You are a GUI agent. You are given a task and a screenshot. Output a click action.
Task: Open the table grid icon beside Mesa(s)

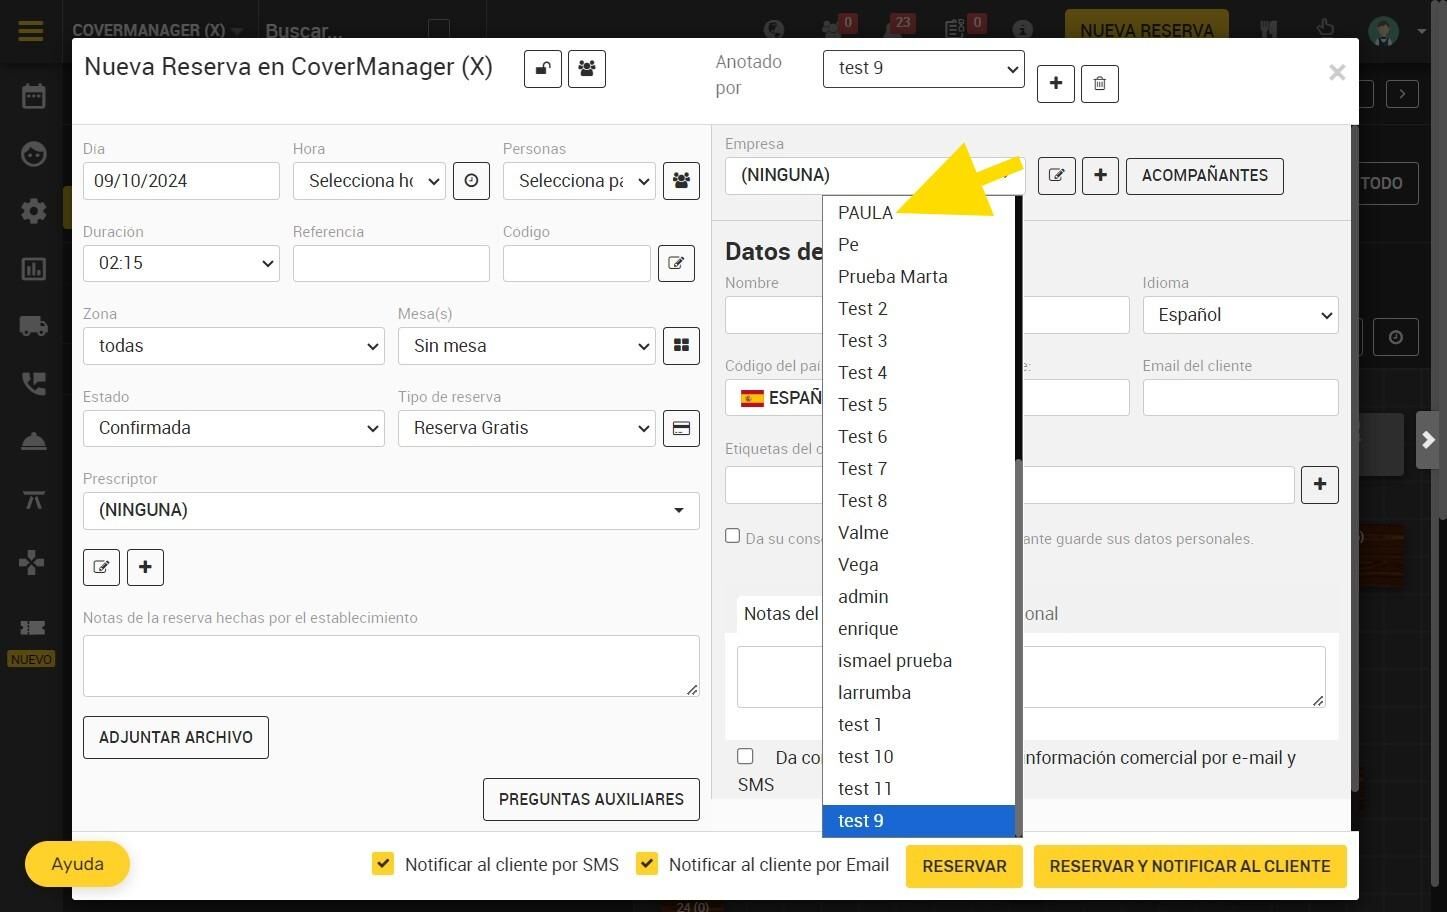pos(681,346)
